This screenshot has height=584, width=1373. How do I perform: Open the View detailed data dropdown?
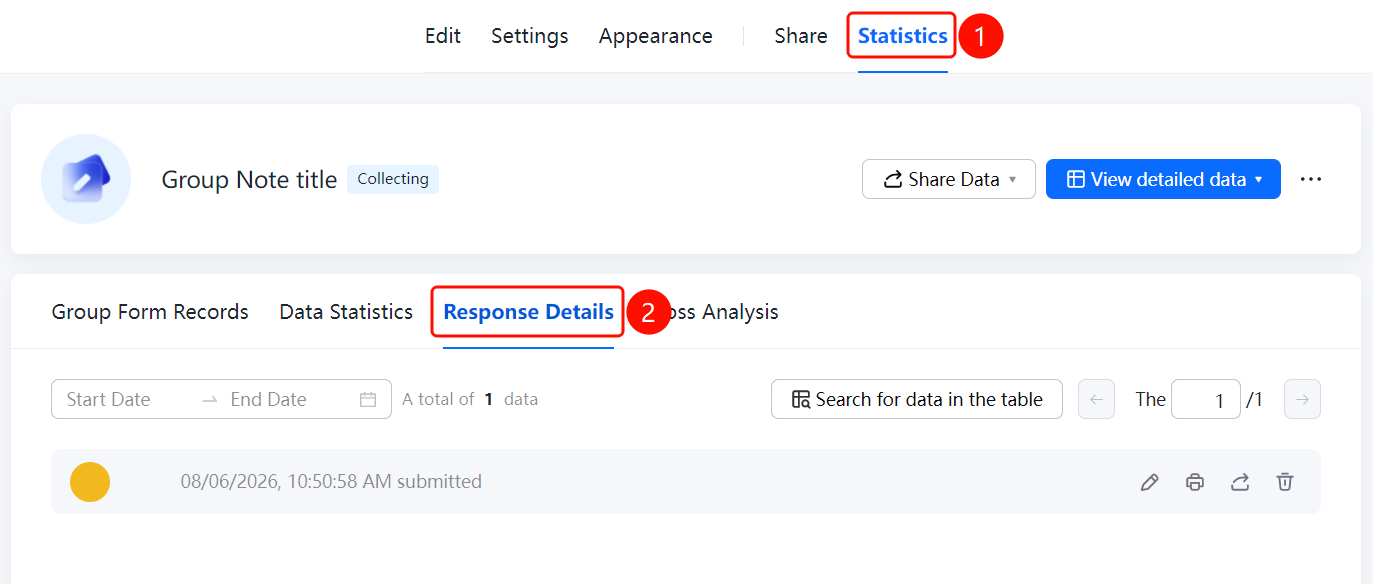[1163, 179]
